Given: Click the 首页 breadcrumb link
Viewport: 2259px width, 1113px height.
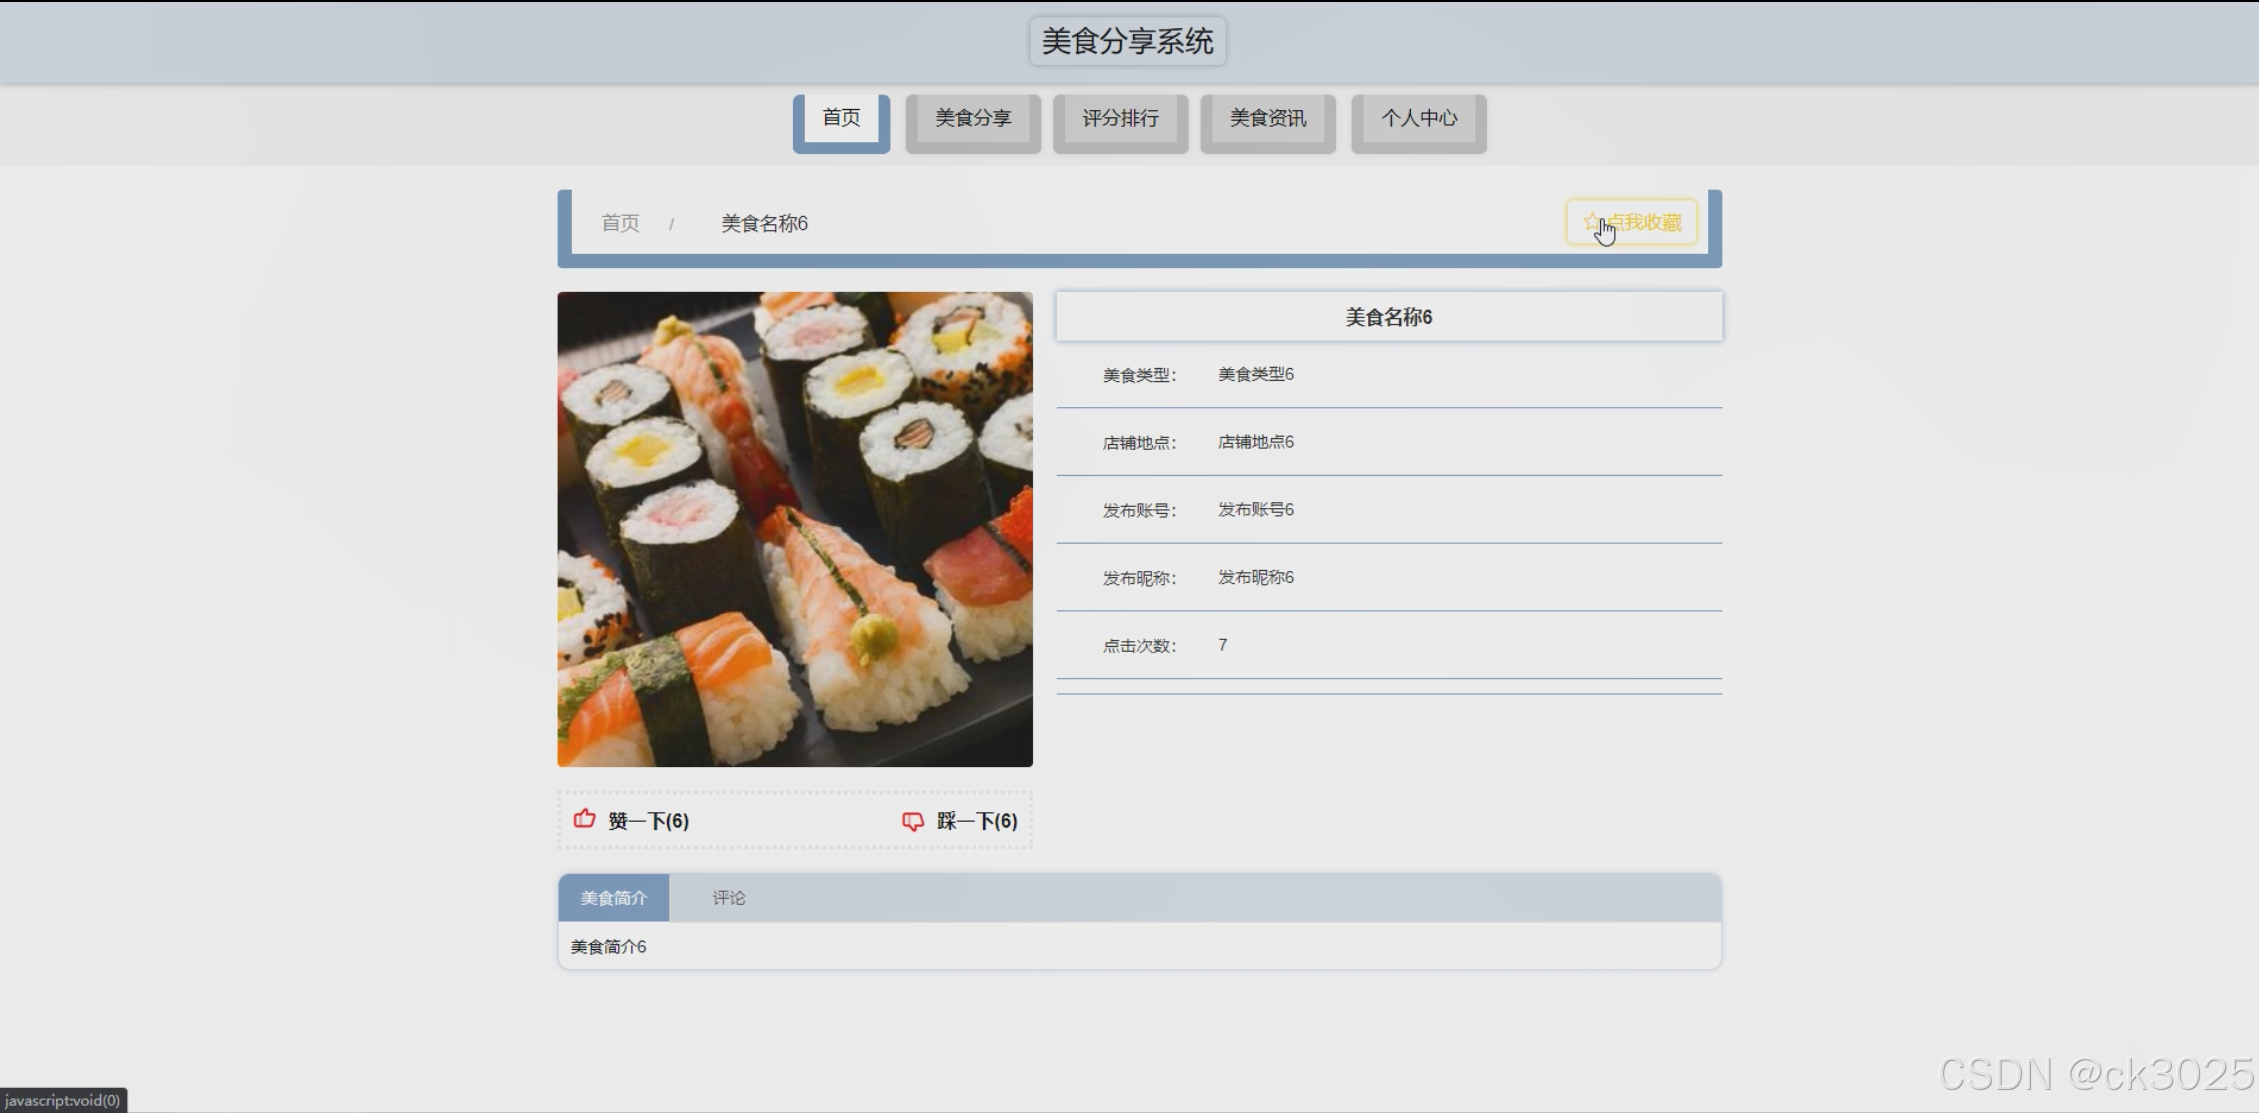Looking at the screenshot, I should [620, 223].
